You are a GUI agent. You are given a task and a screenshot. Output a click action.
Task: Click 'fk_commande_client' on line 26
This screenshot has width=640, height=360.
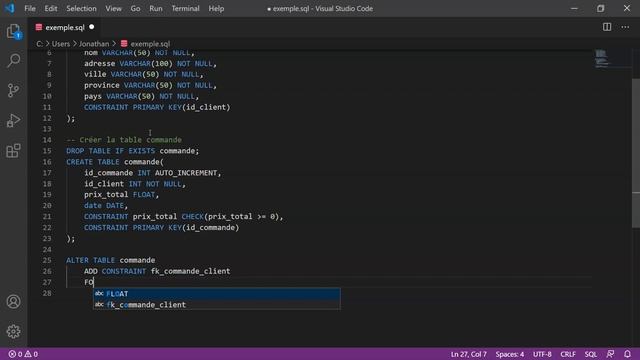tap(190, 271)
